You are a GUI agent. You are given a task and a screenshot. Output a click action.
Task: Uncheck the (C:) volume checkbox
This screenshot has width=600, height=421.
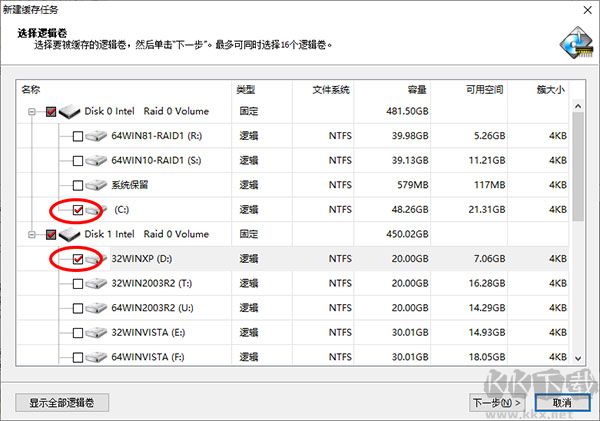[x=78, y=210]
